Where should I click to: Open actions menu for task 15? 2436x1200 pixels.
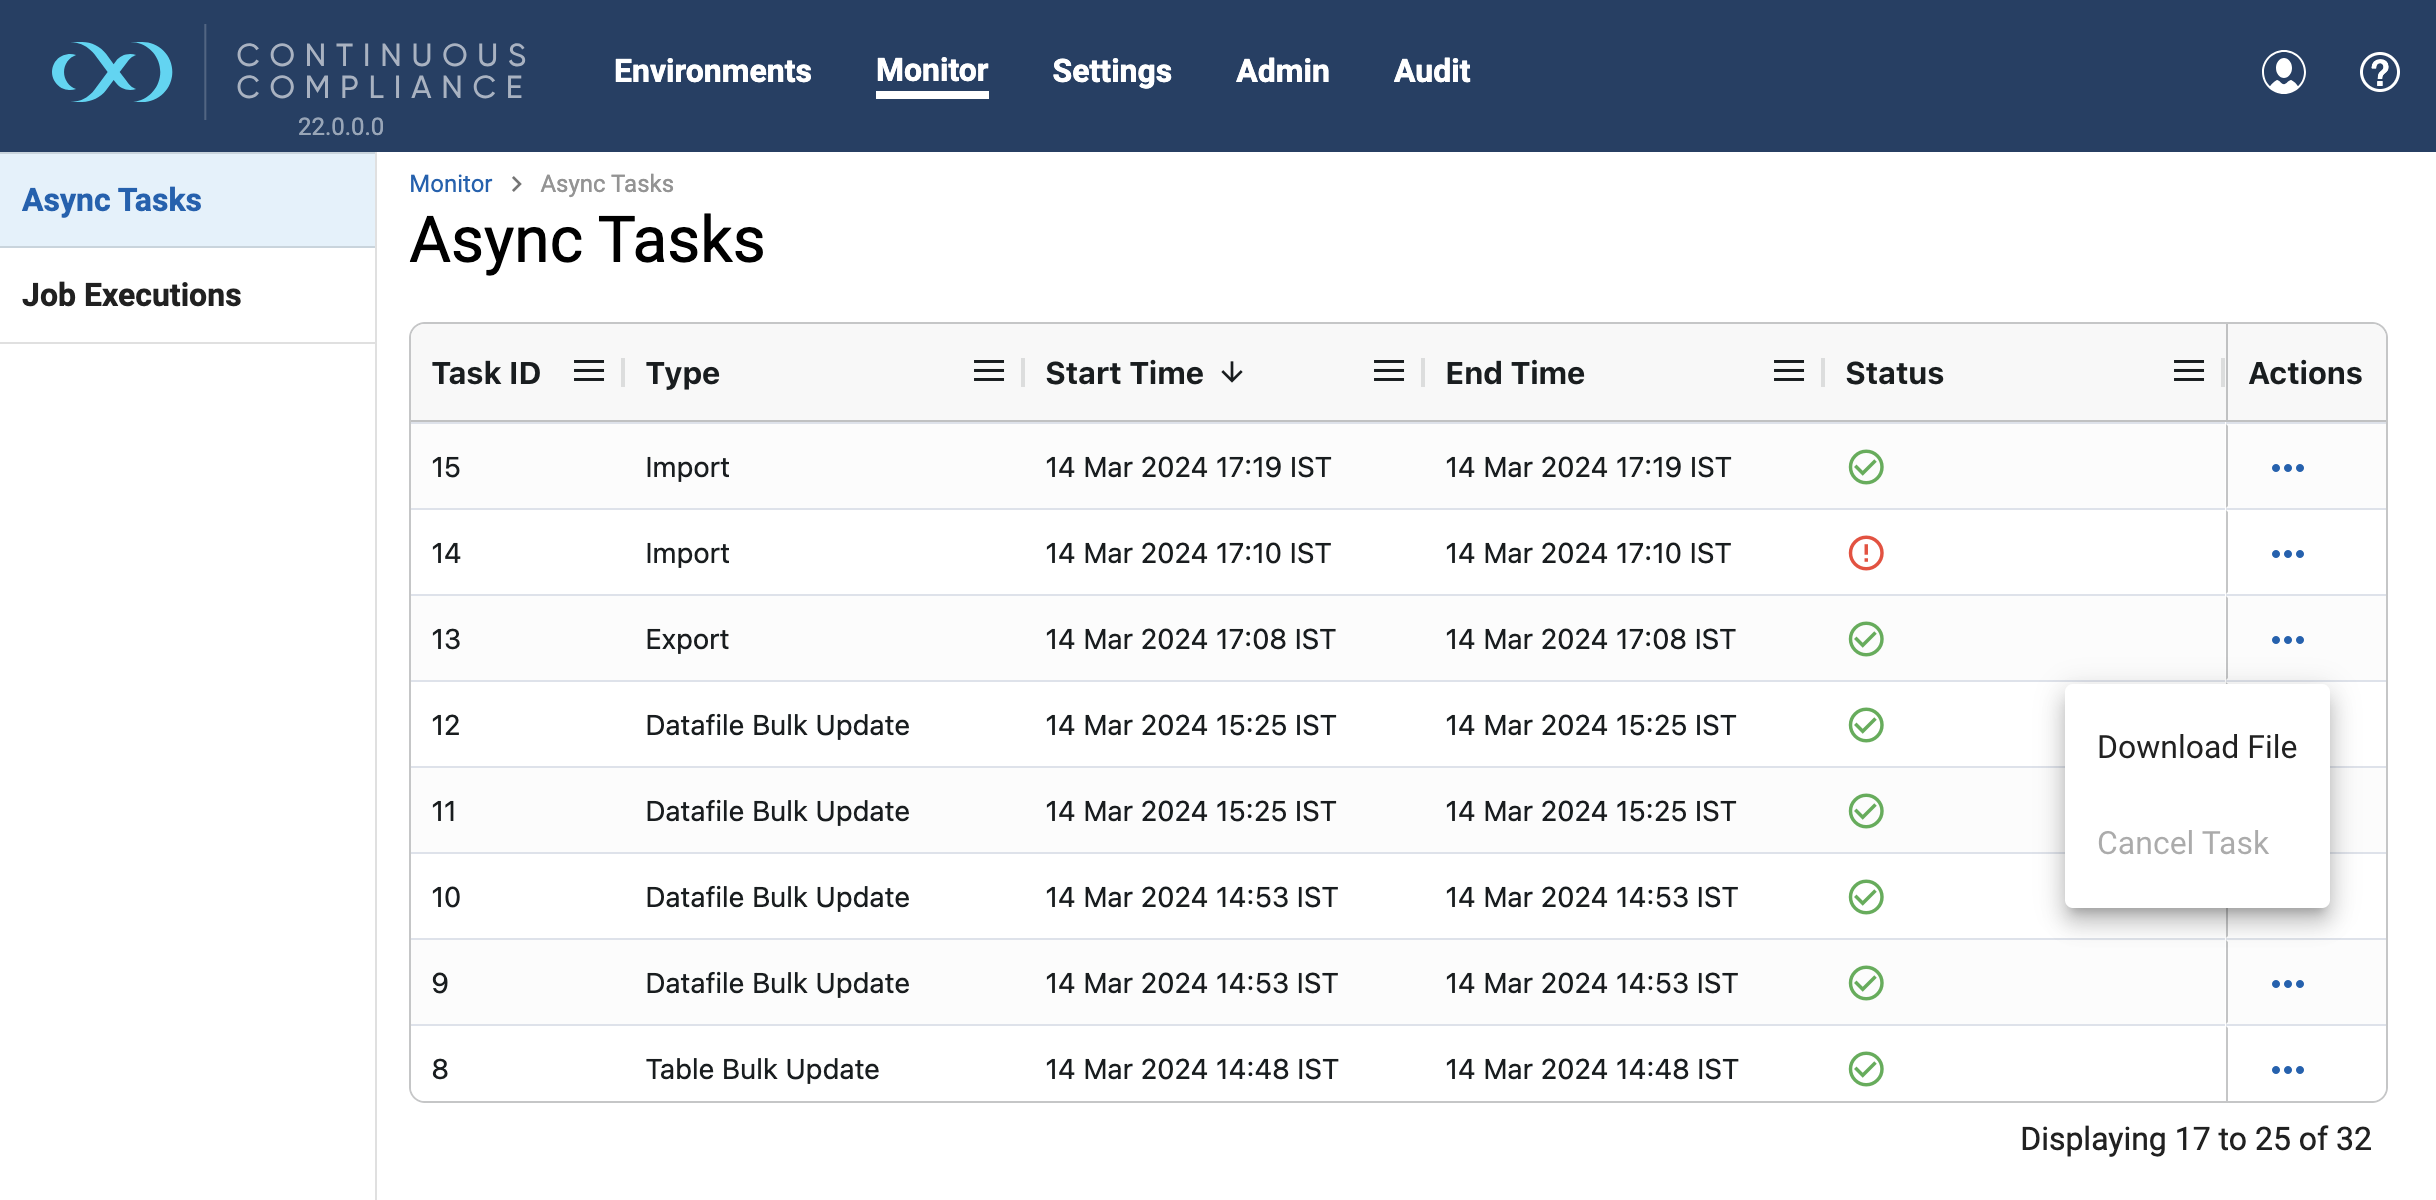[x=2288, y=468]
